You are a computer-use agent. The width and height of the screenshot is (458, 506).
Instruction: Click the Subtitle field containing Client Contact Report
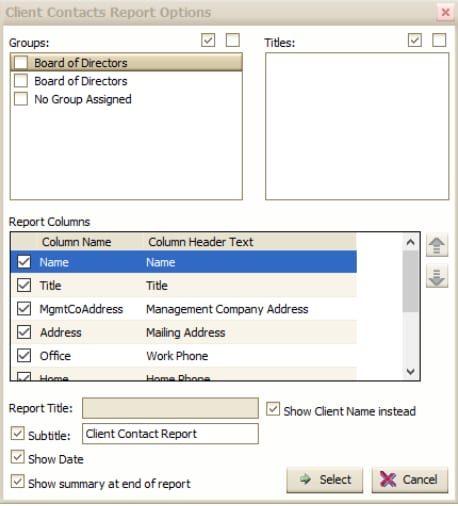(170, 434)
